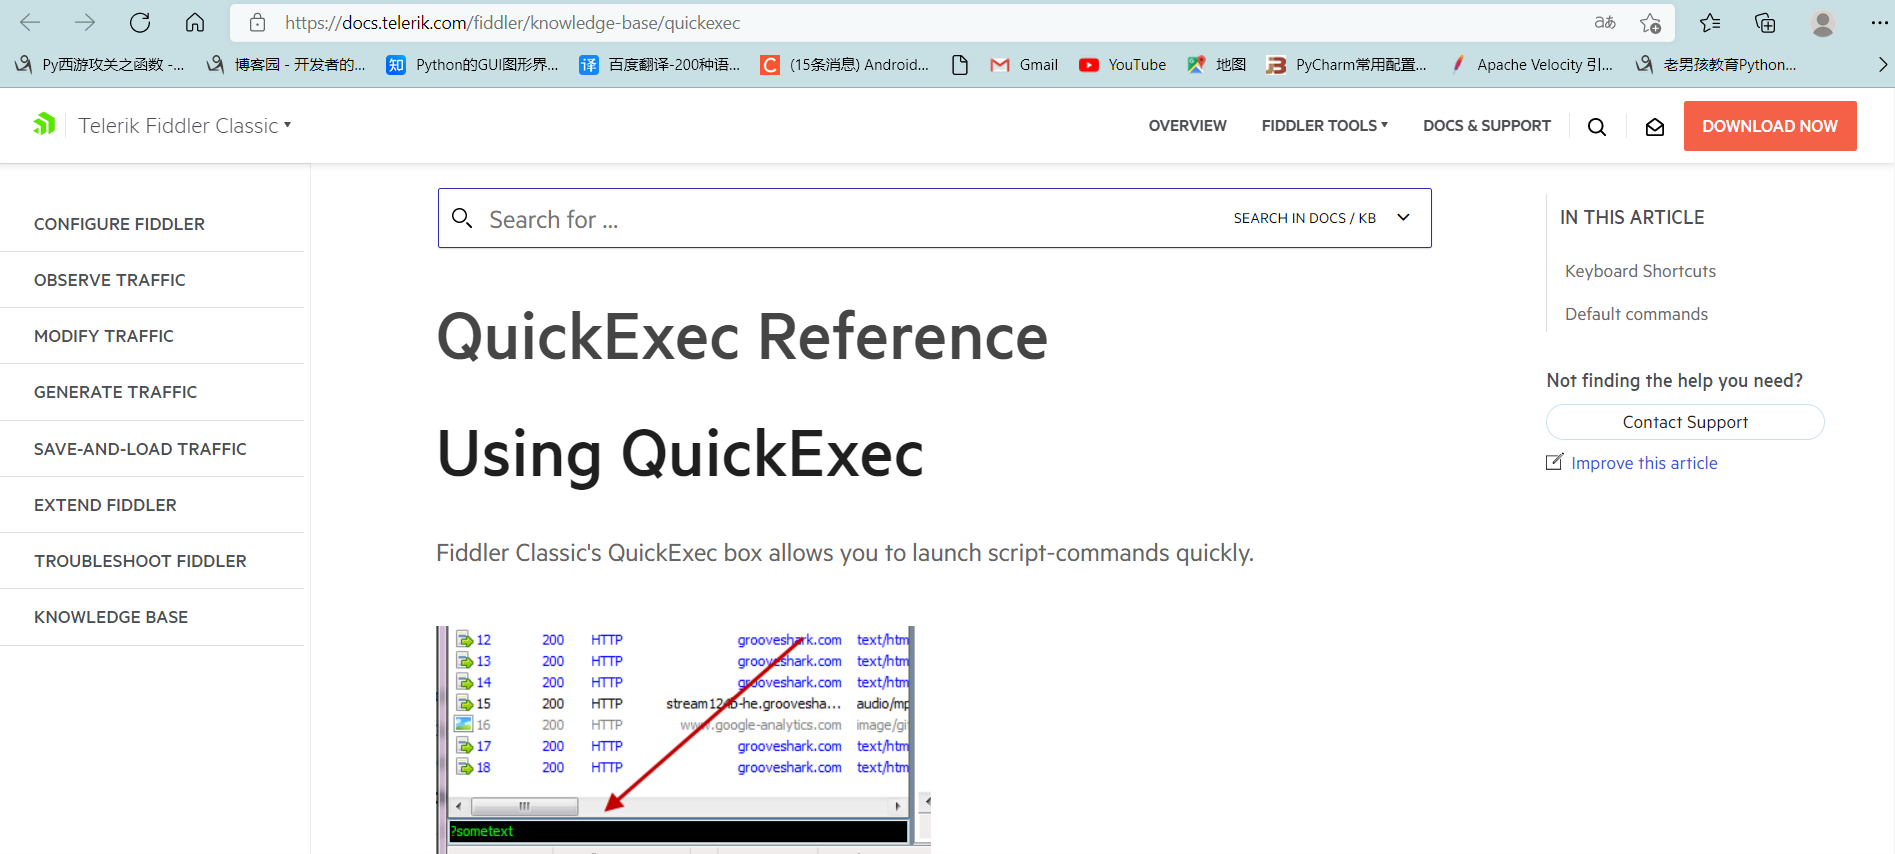Add this page to favorites with the star-plus icon
1895x854 pixels.
(1650, 22)
